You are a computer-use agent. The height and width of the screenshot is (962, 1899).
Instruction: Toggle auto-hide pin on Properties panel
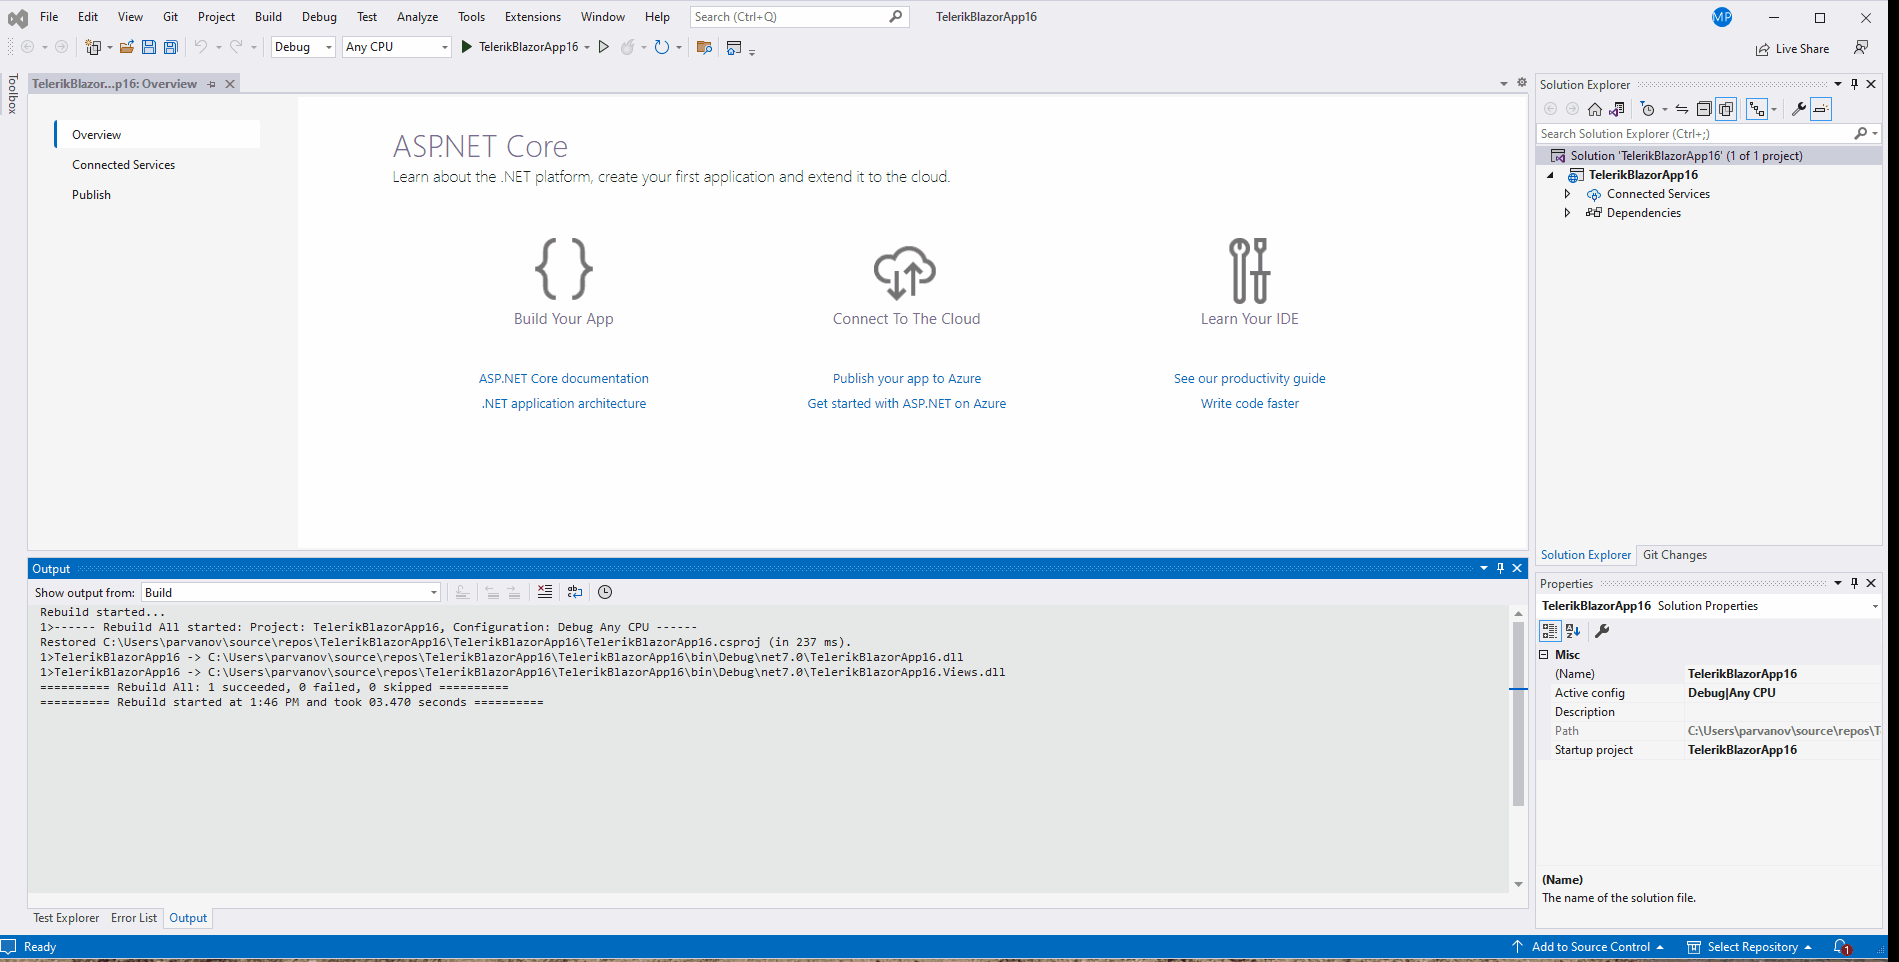(1855, 583)
